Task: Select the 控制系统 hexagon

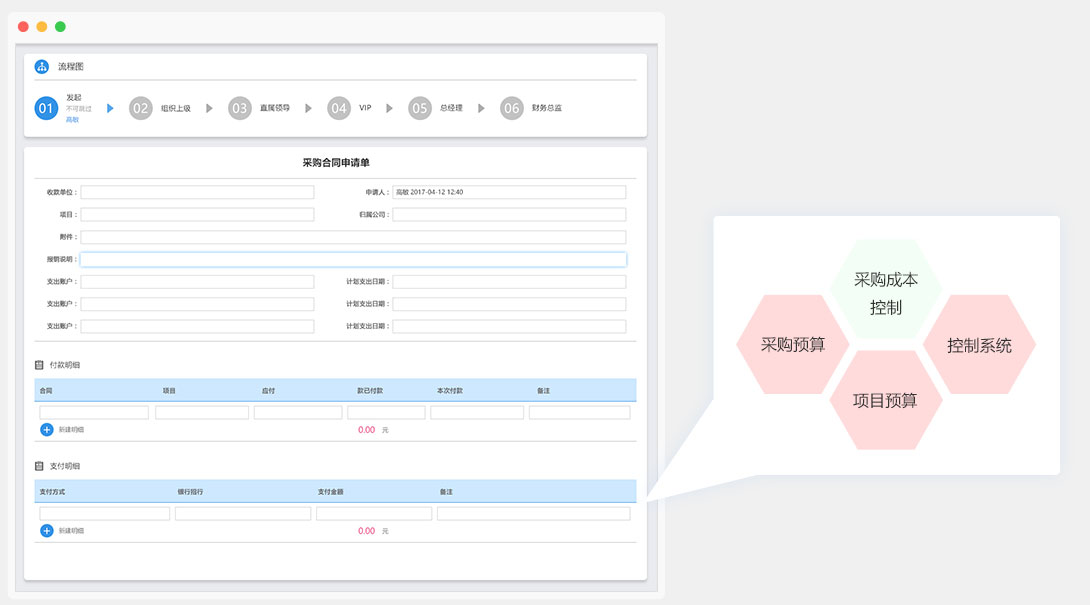Action: tap(979, 345)
